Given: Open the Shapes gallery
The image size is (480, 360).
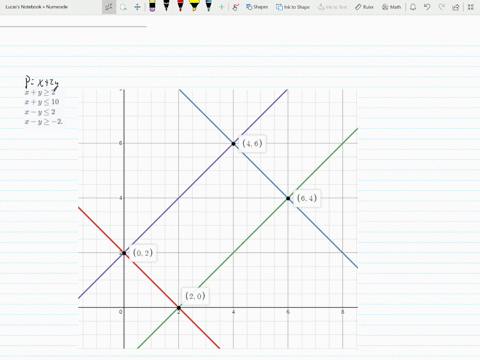Looking at the screenshot, I should pyautogui.click(x=257, y=7).
